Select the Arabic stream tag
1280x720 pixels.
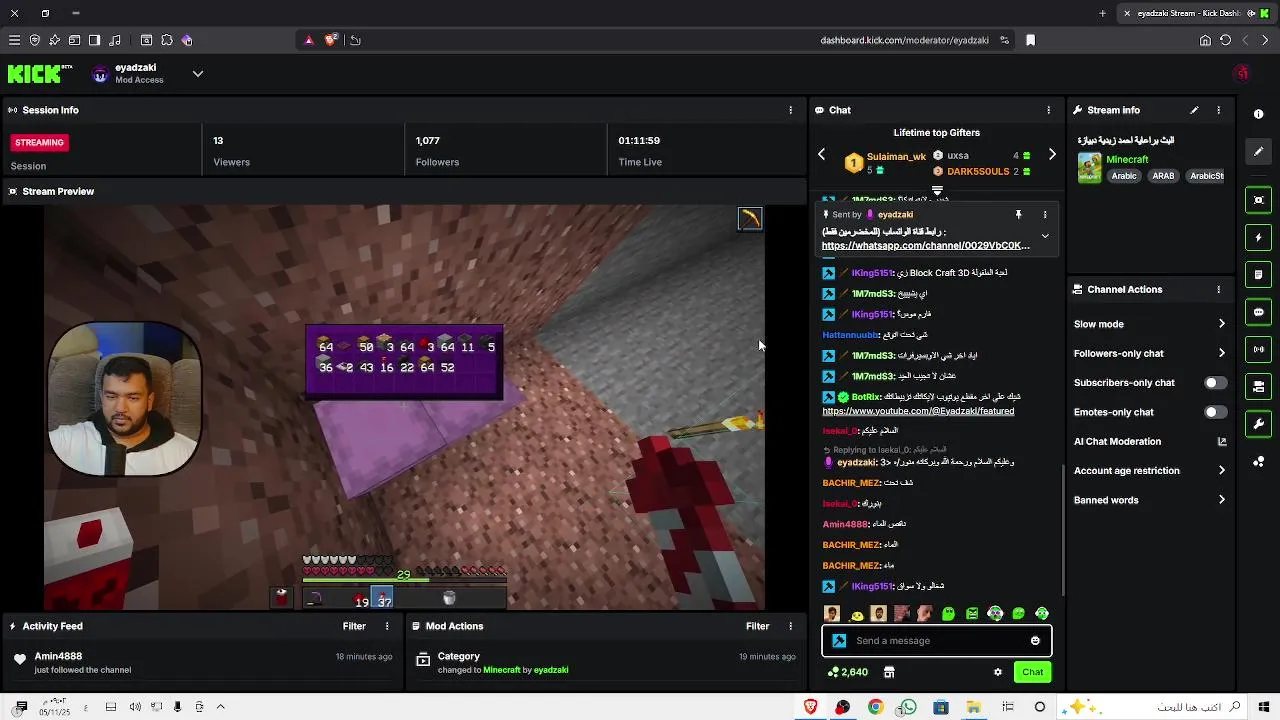pyautogui.click(x=1125, y=176)
